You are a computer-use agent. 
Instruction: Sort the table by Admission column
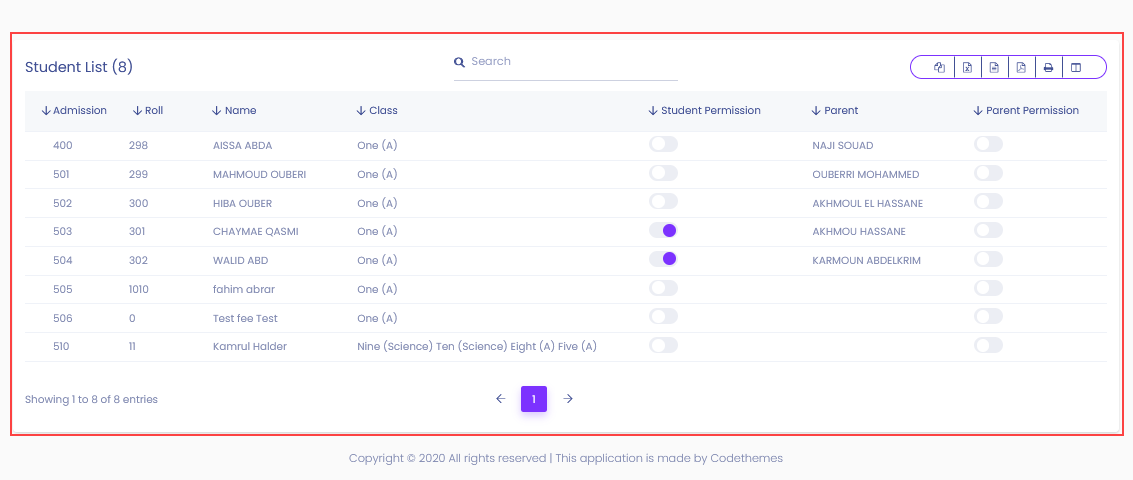tap(74, 111)
